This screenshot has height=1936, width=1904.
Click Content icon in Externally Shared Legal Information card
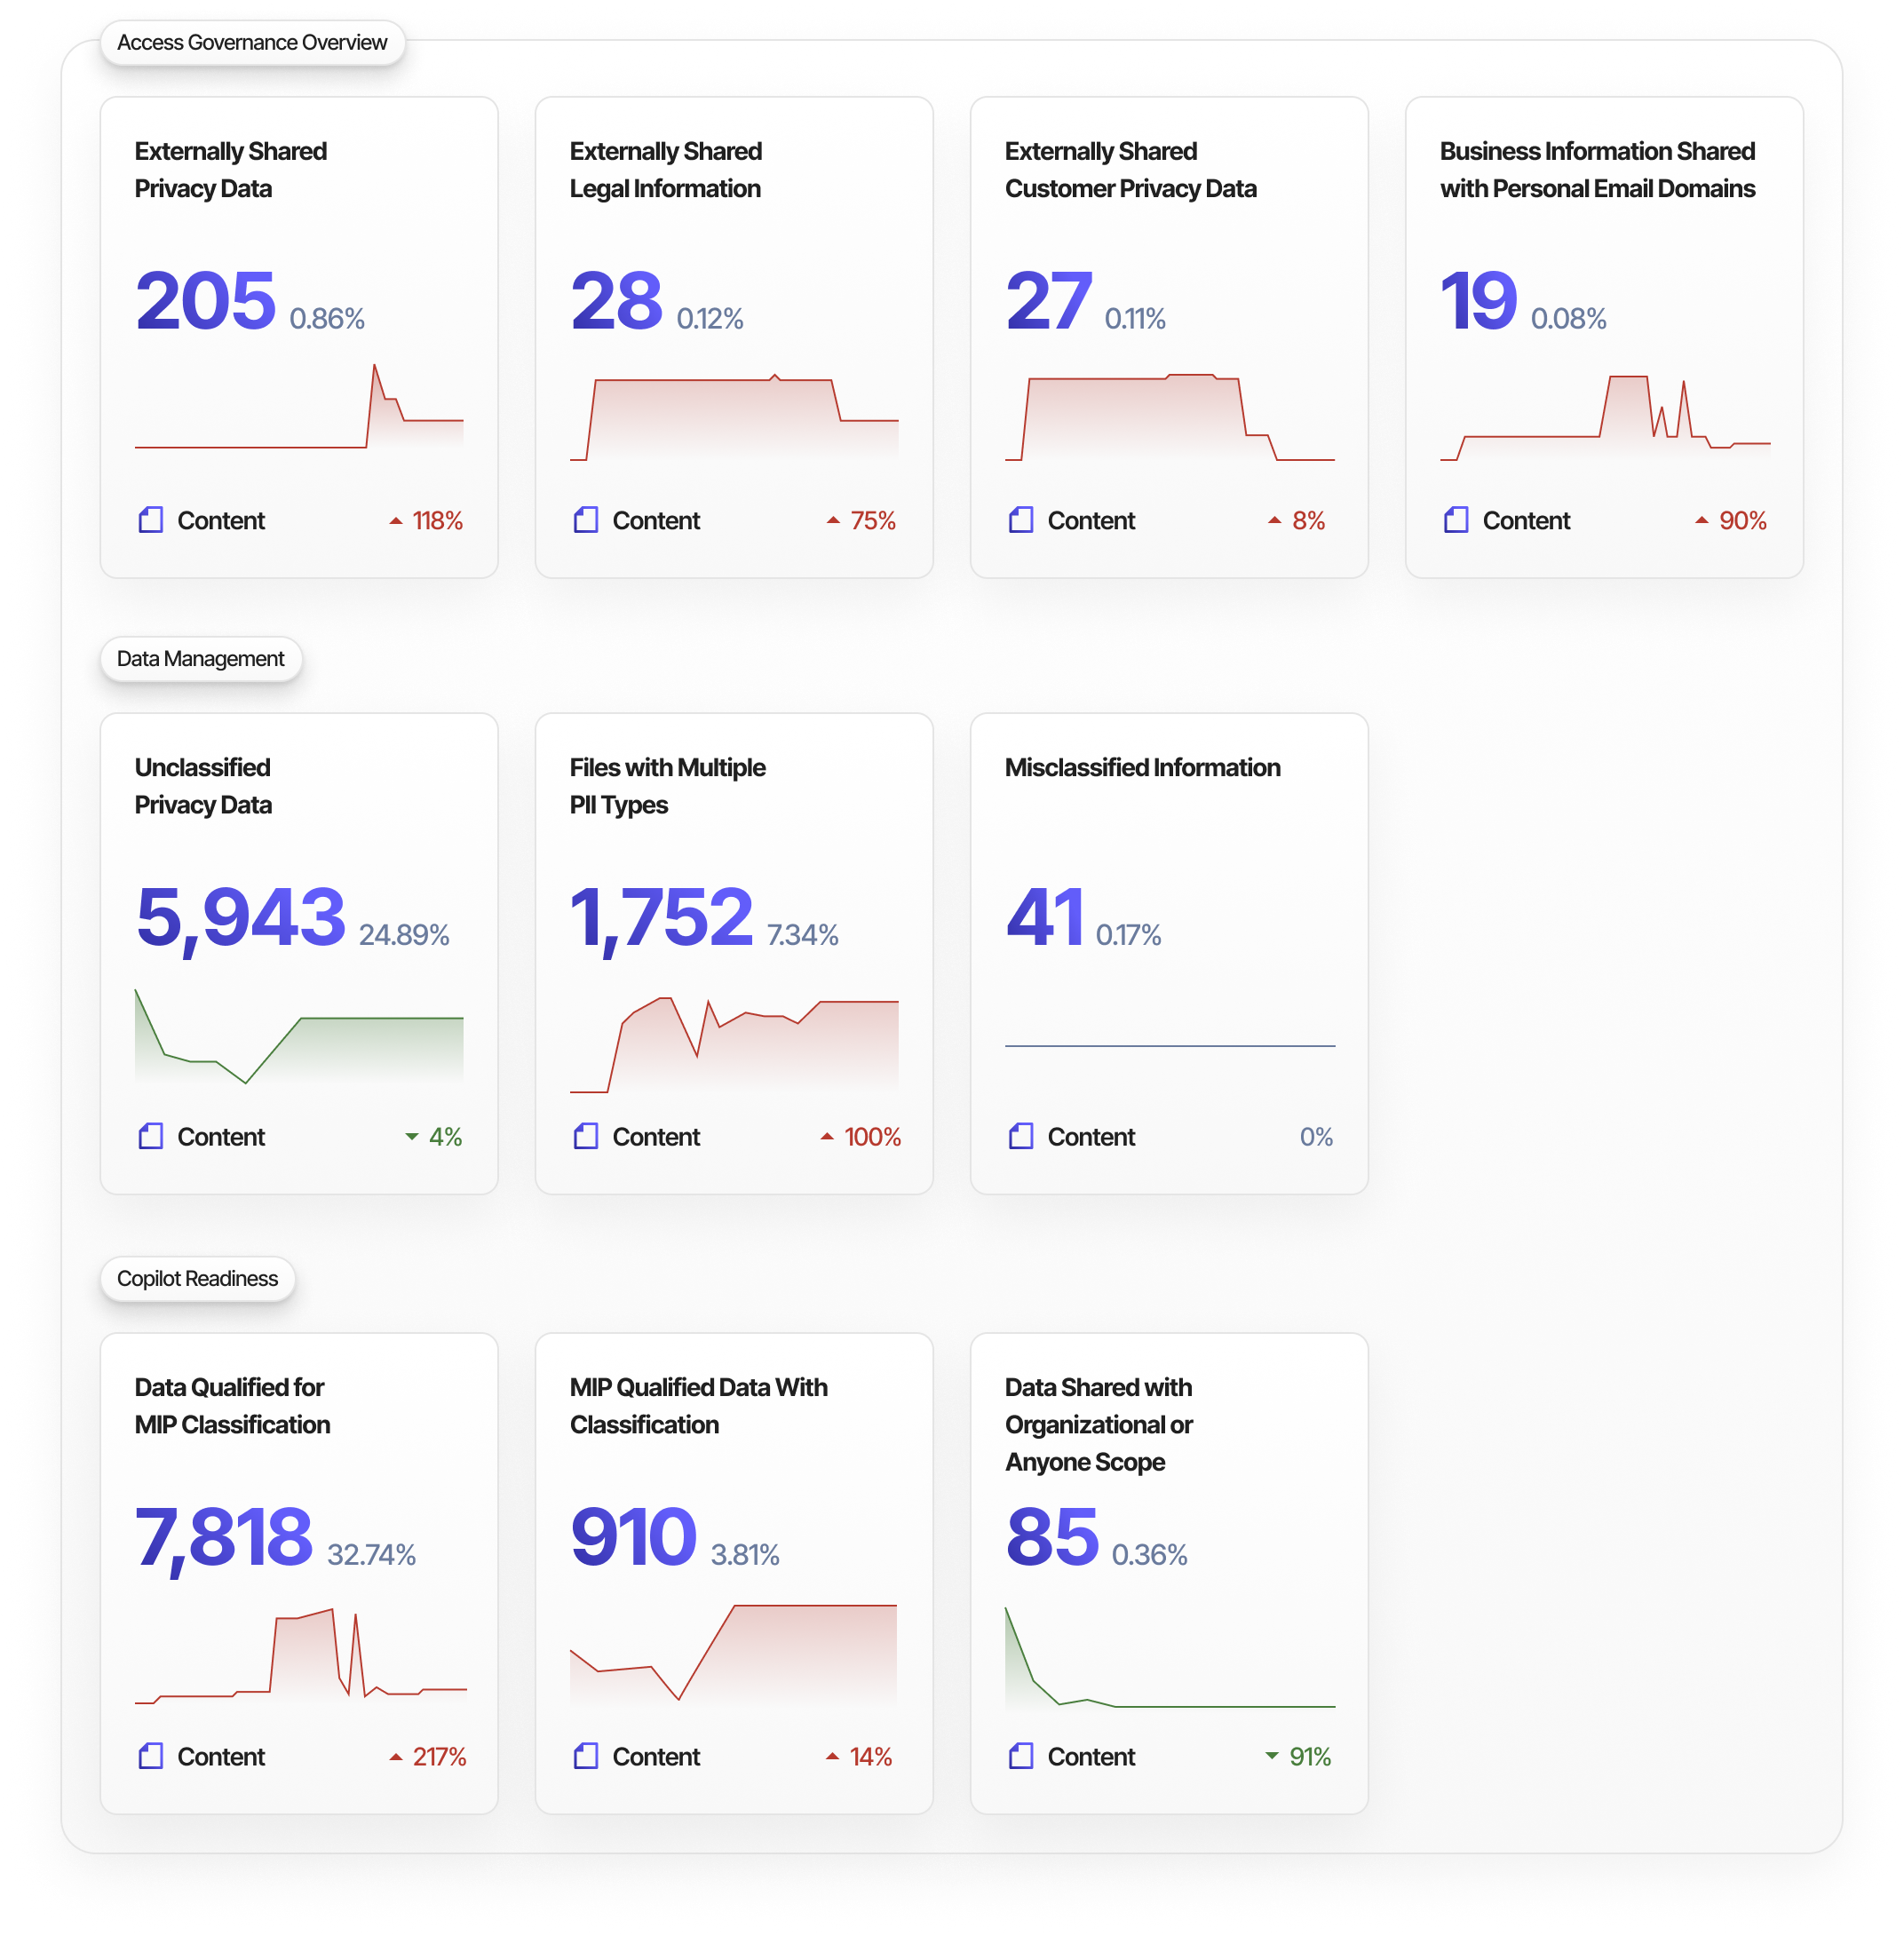click(586, 520)
